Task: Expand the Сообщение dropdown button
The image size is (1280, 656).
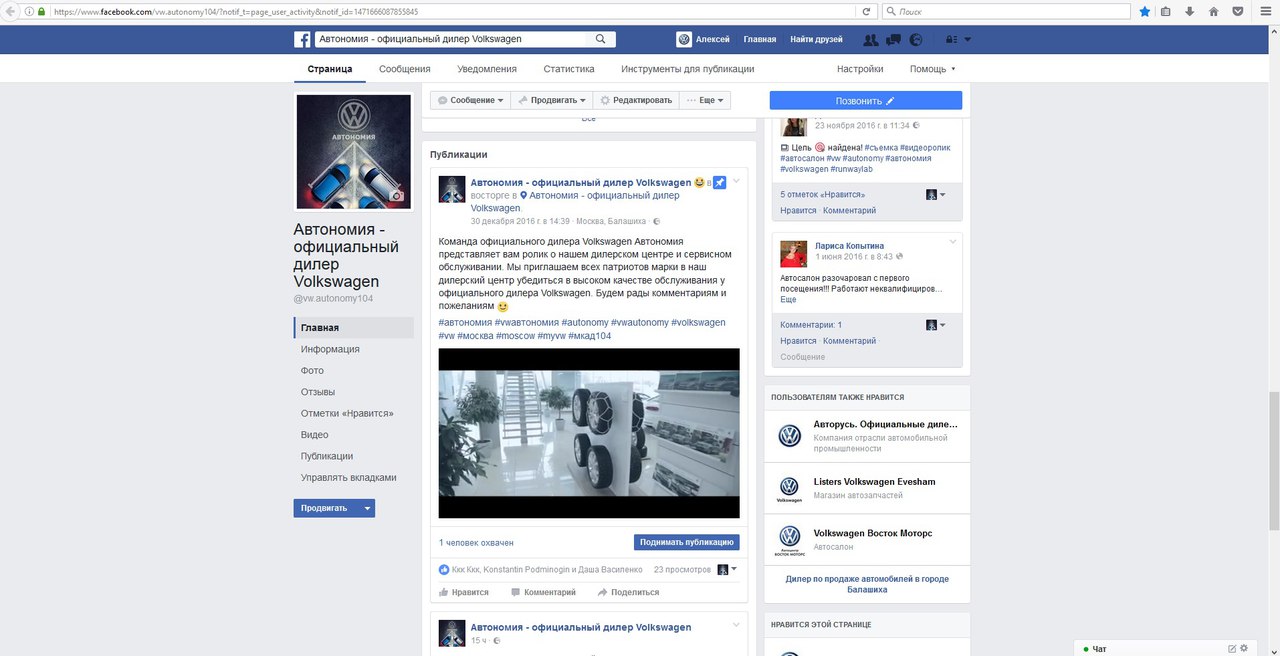Action: (x=470, y=100)
